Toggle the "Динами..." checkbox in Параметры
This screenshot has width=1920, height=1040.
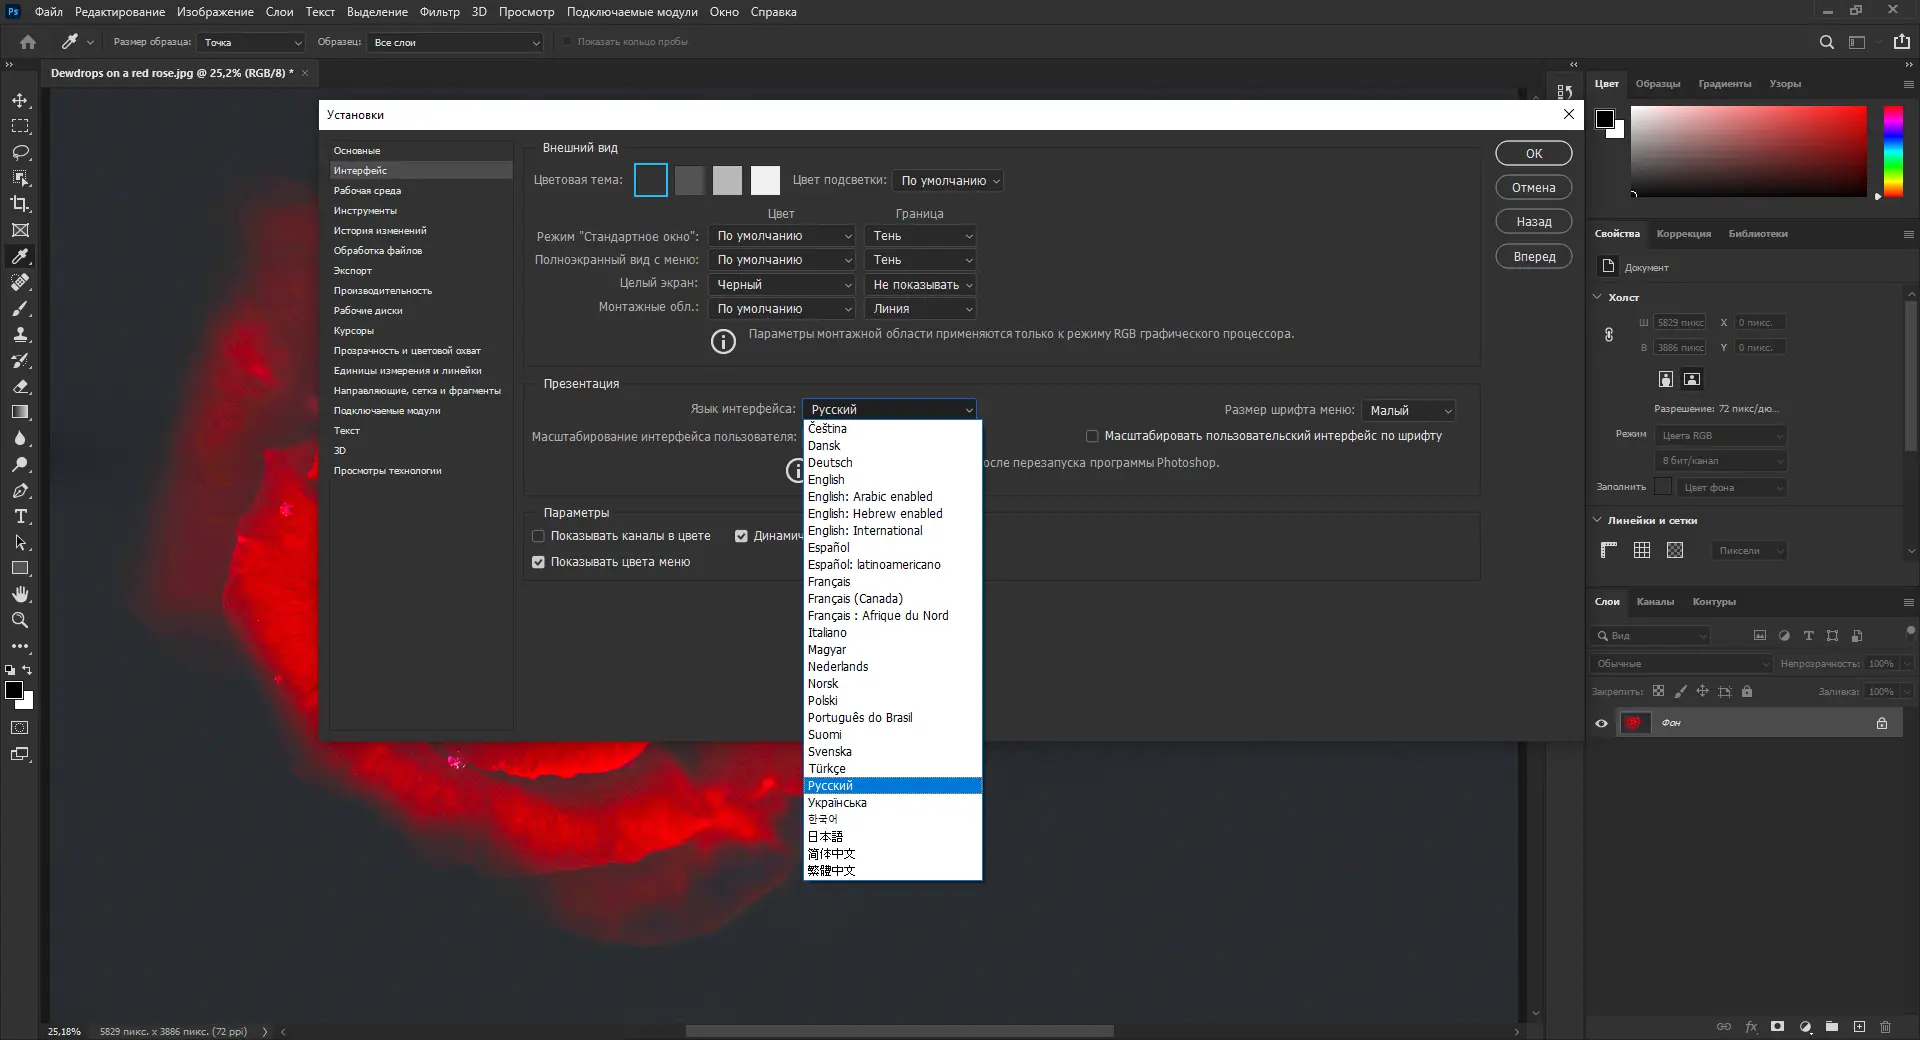coord(741,536)
